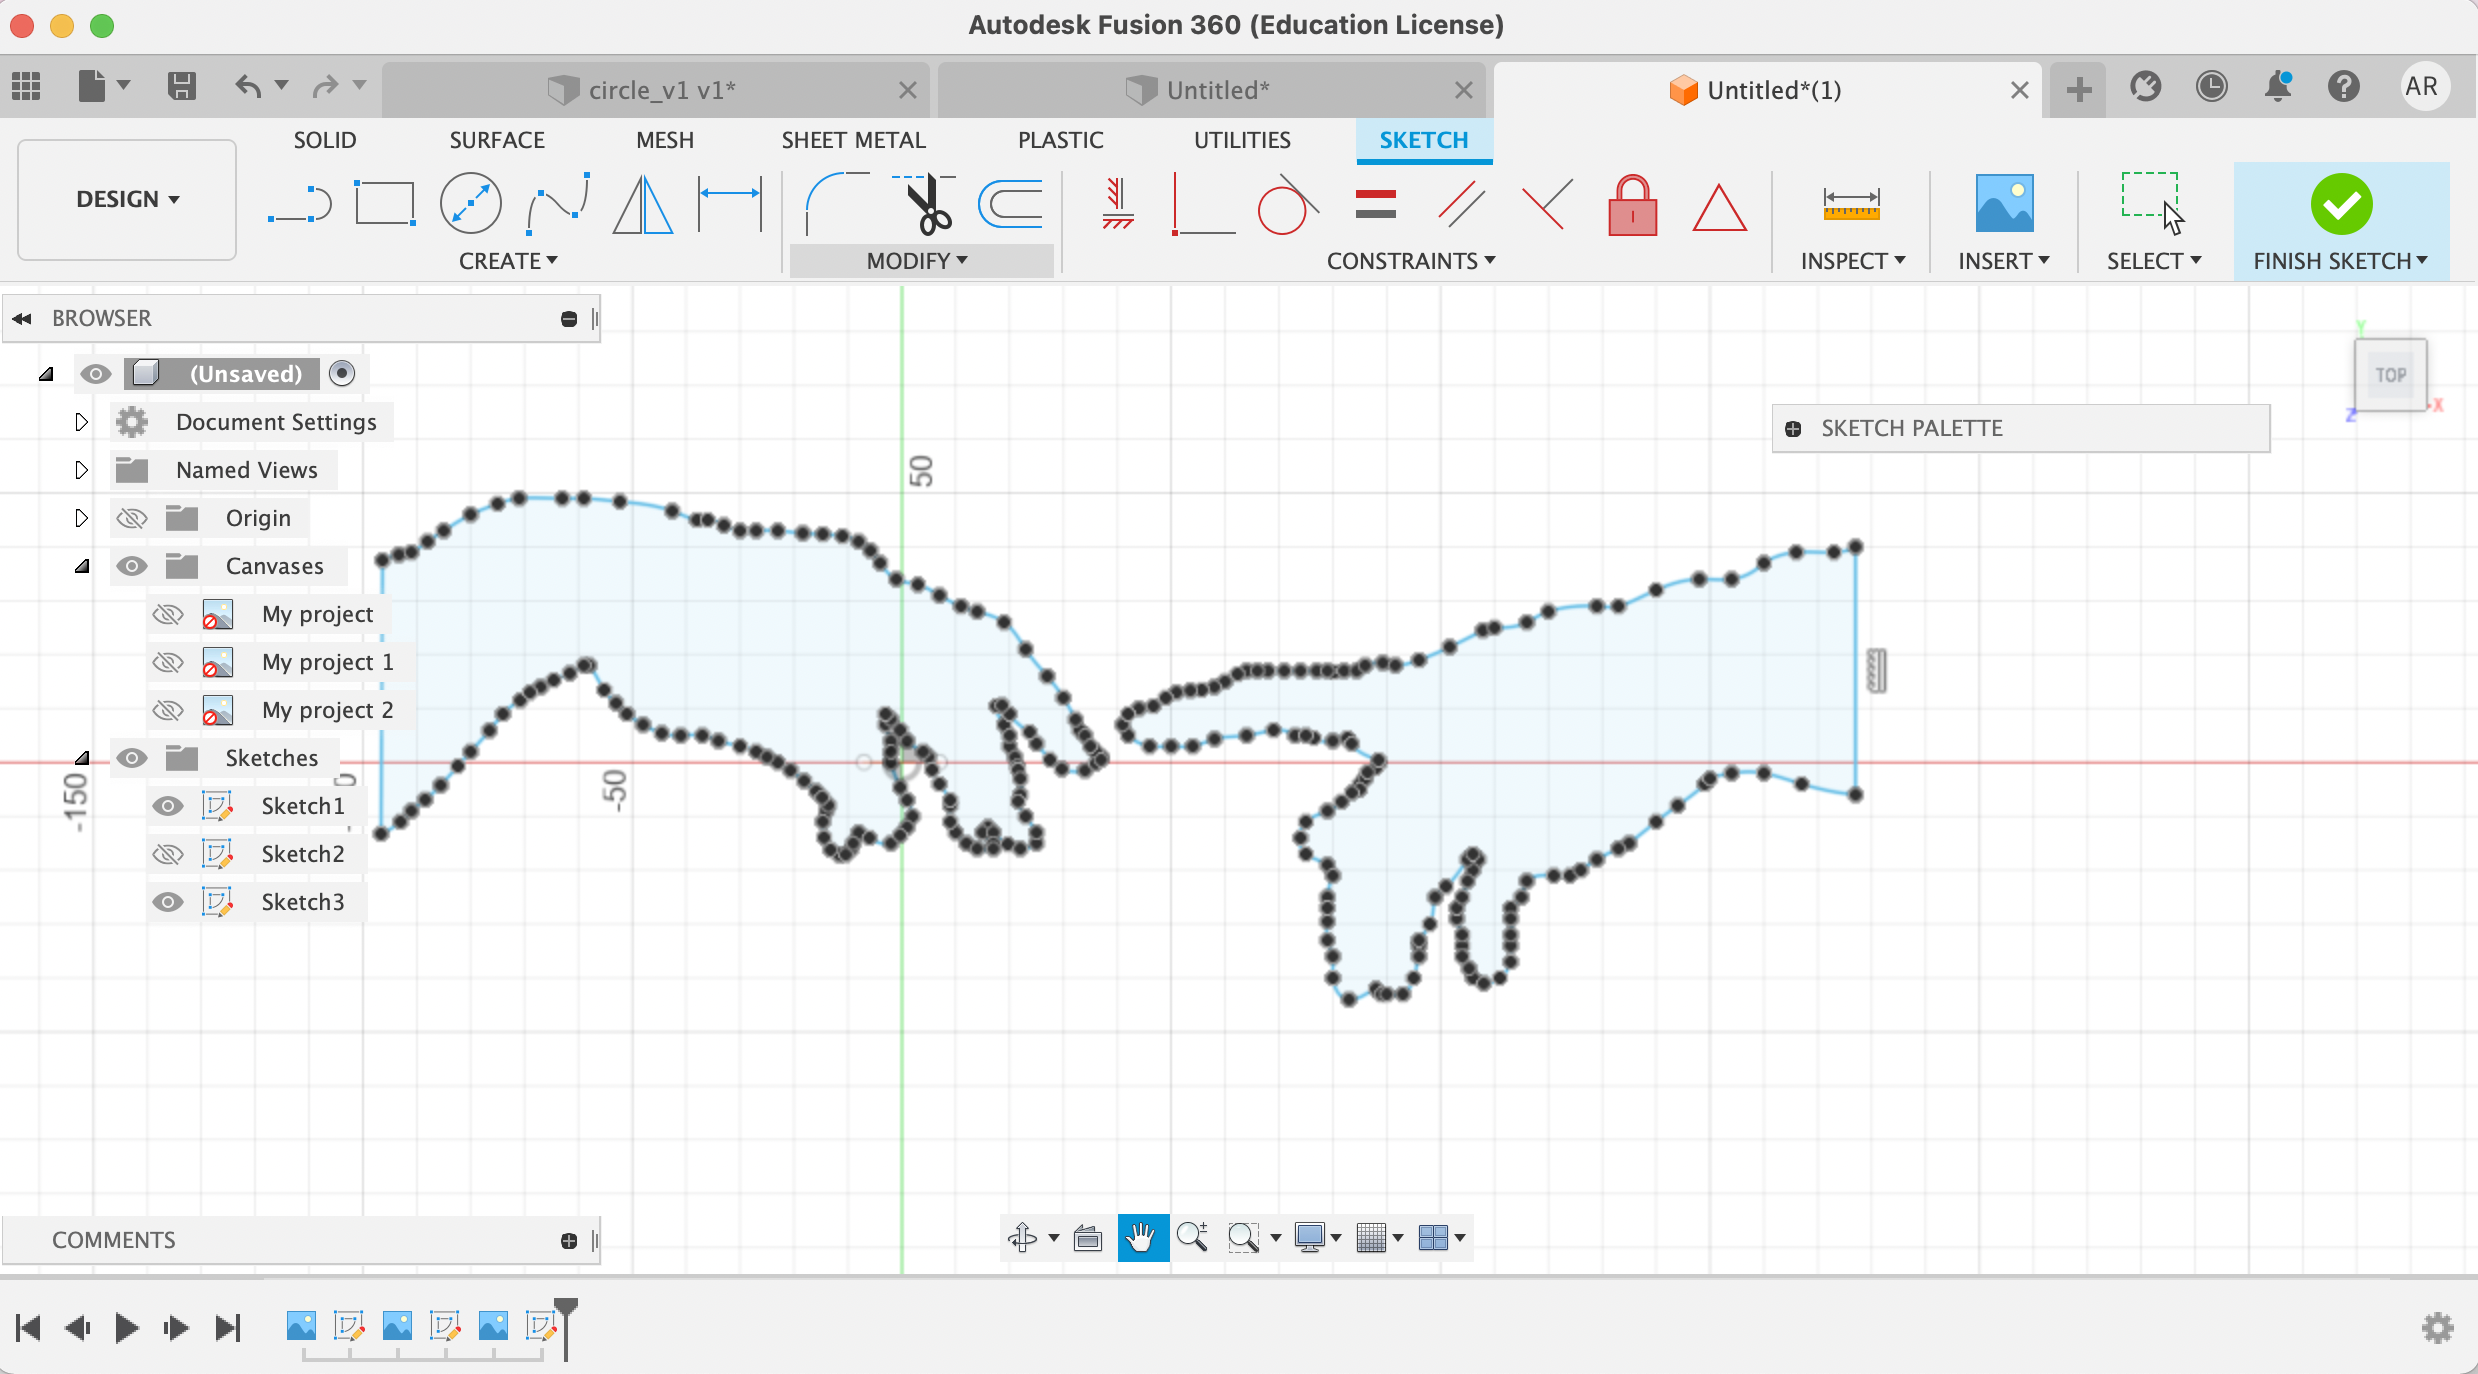The height and width of the screenshot is (1374, 2478).
Task: Open the CONSTRAINTS dropdown menu
Action: pyautogui.click(x=1411, y=261)
